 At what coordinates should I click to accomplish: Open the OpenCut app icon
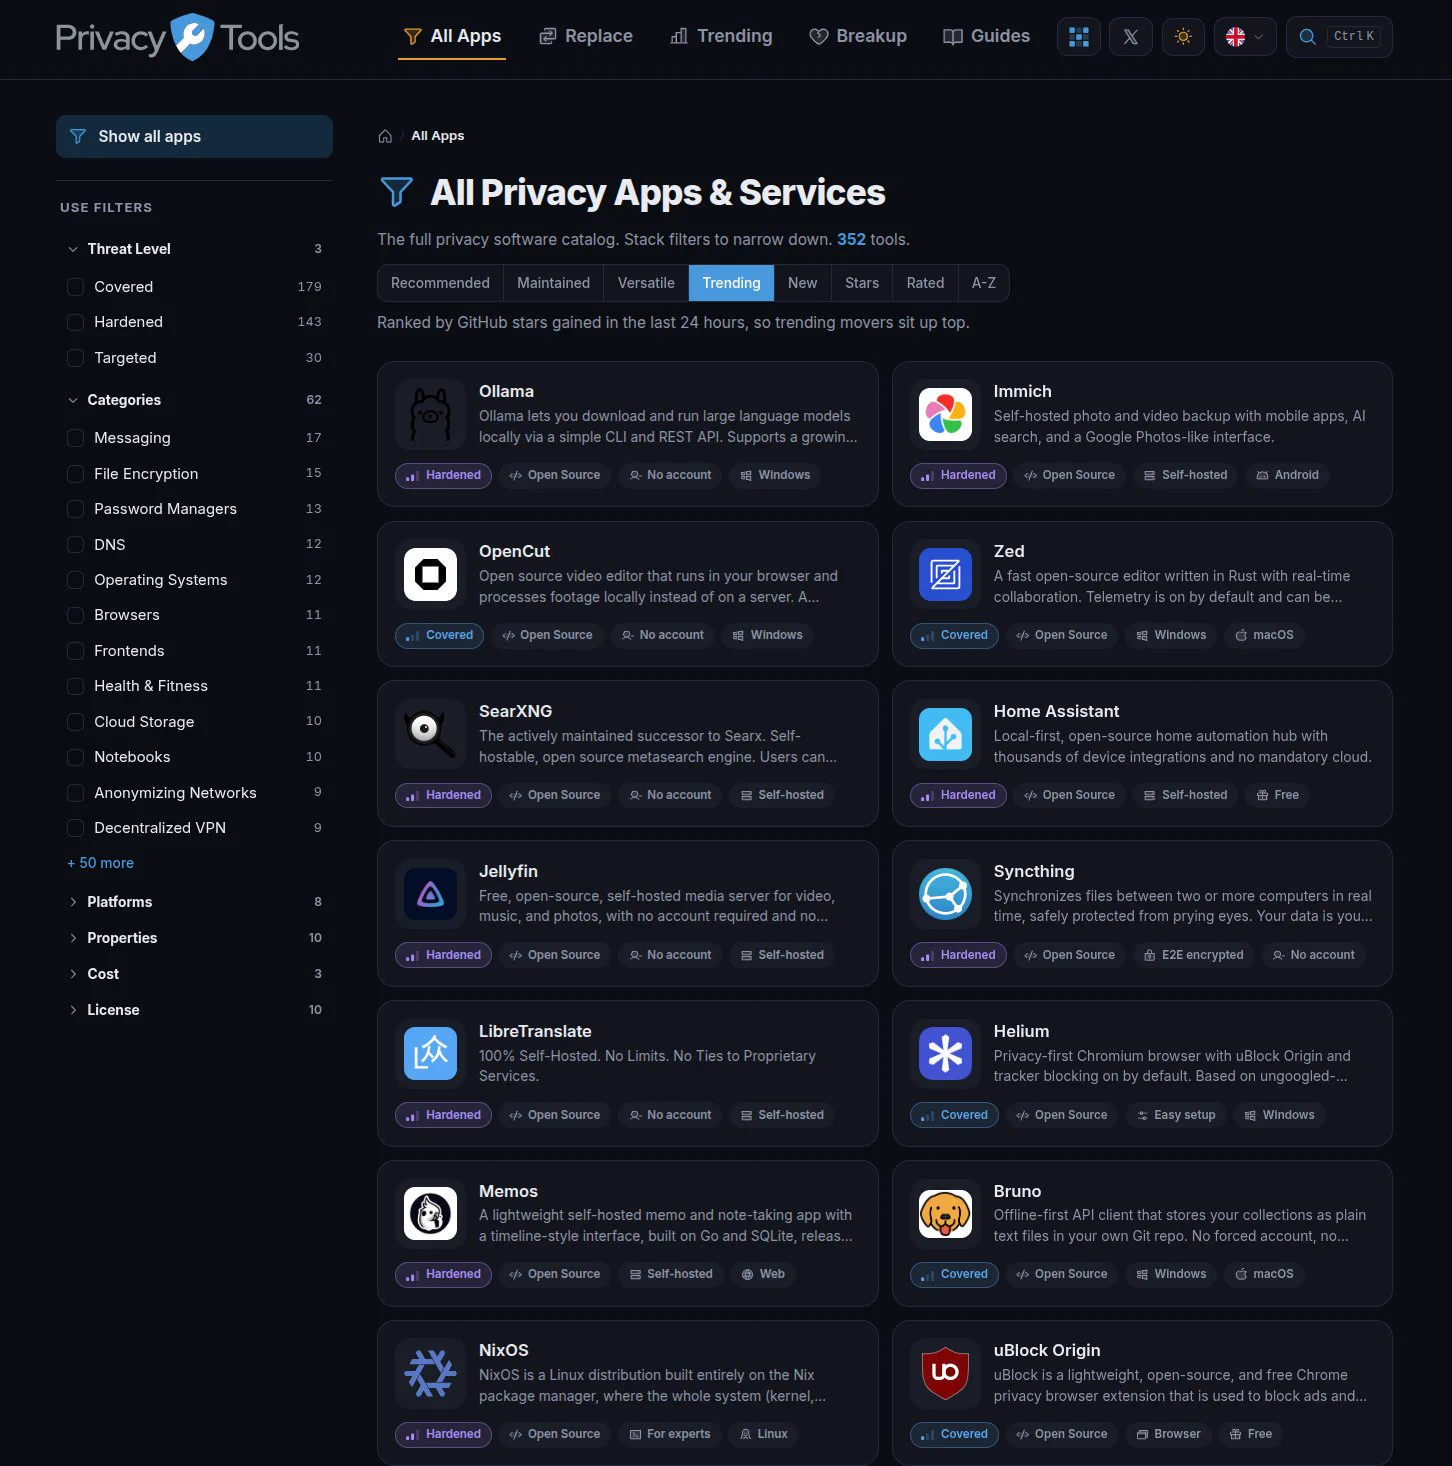430,574
